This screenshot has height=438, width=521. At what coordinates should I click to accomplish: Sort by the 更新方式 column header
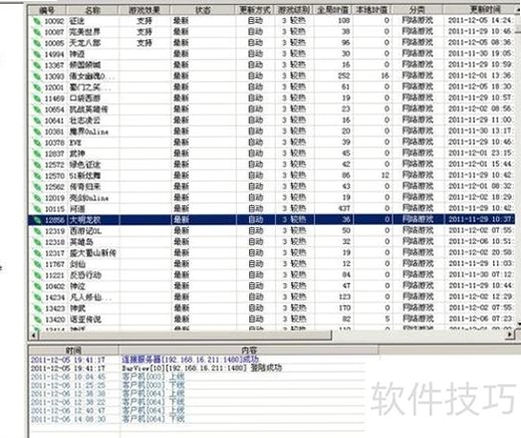tap(255, 11)
